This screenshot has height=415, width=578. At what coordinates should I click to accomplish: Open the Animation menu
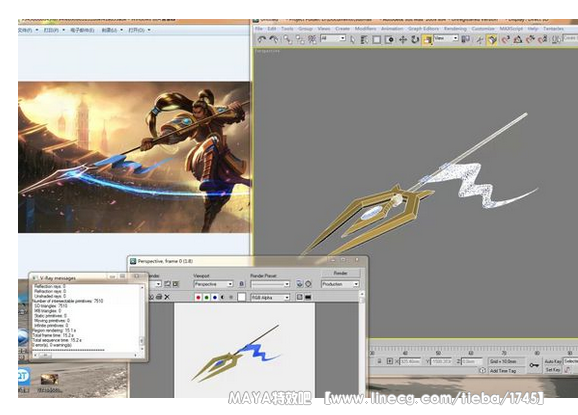(x=392, y=28)
